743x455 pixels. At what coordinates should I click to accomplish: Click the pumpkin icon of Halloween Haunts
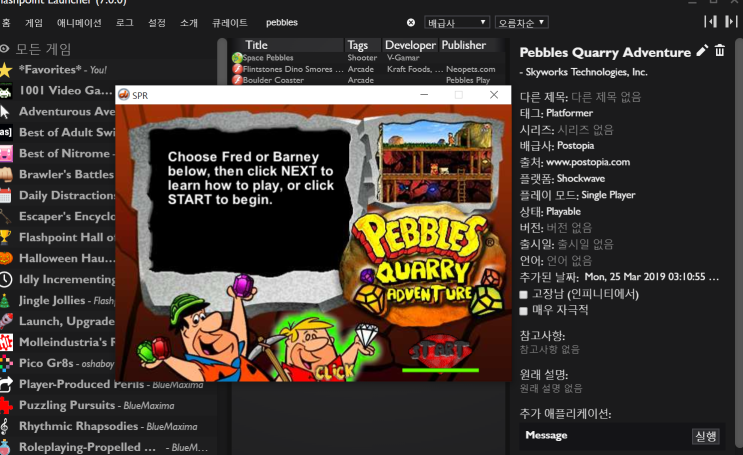(6, 258)
